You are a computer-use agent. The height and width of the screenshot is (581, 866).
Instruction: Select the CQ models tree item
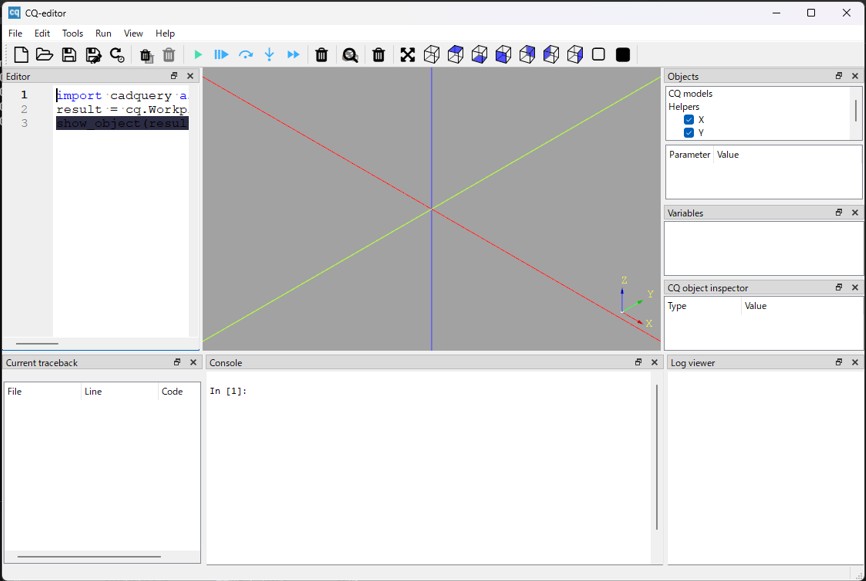click(x=690, y=94)
